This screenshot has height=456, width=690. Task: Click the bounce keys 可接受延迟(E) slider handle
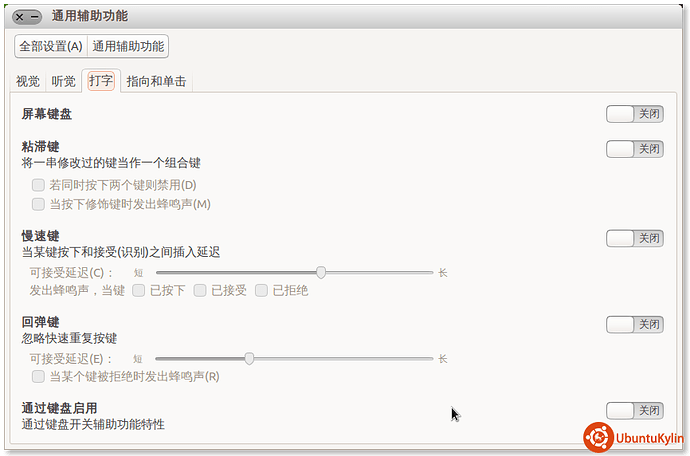click(x=250, y=358)
